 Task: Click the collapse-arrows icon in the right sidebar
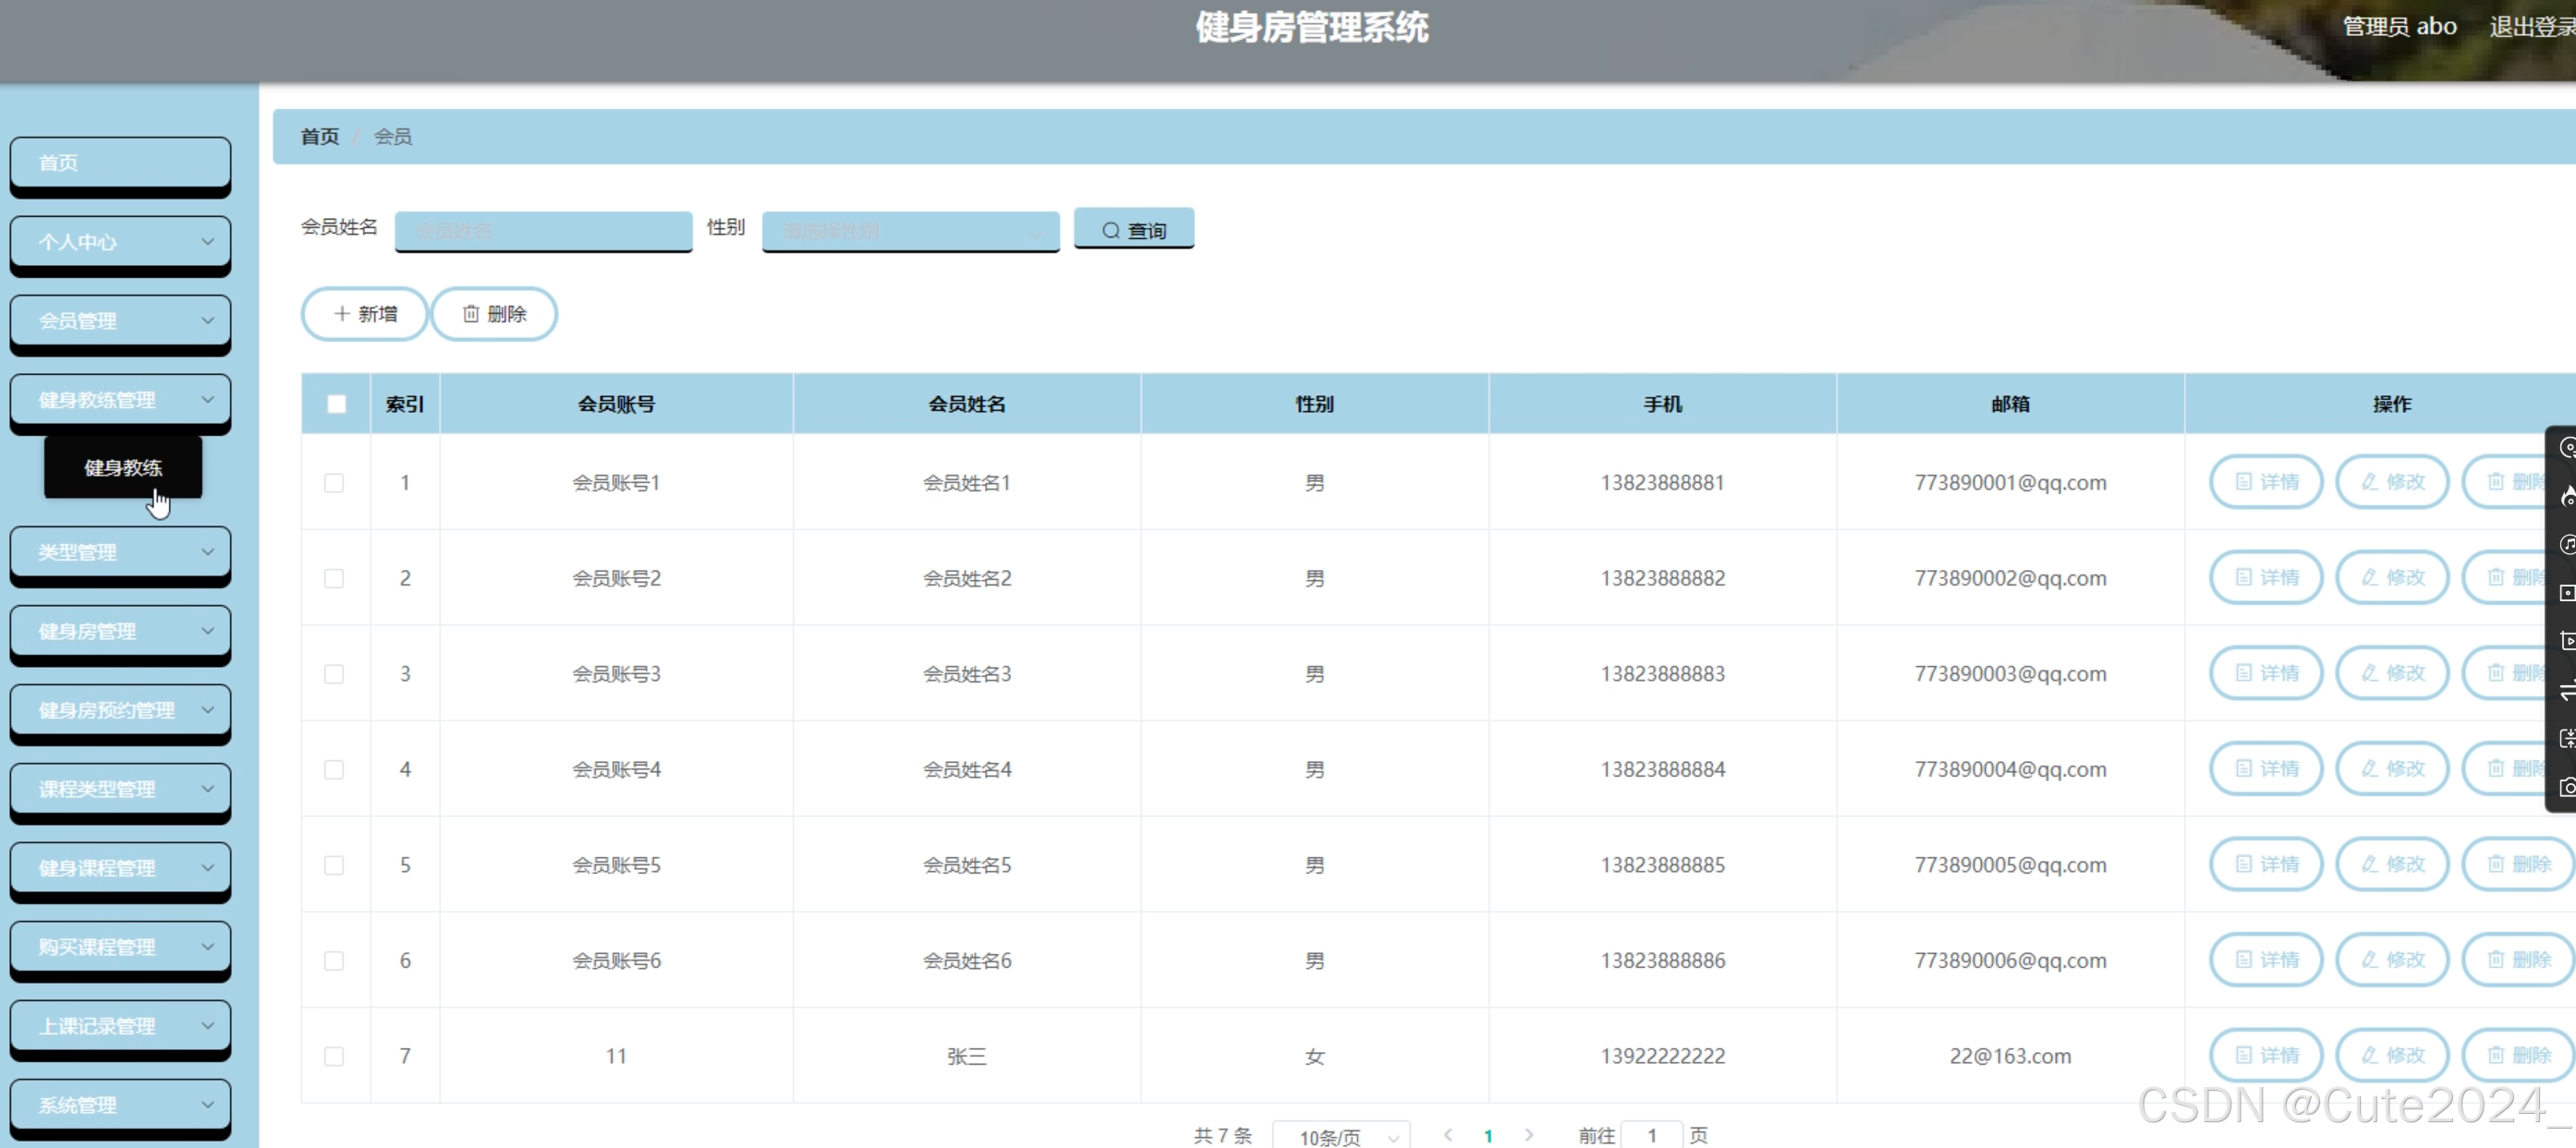[x=2566, y=739]
